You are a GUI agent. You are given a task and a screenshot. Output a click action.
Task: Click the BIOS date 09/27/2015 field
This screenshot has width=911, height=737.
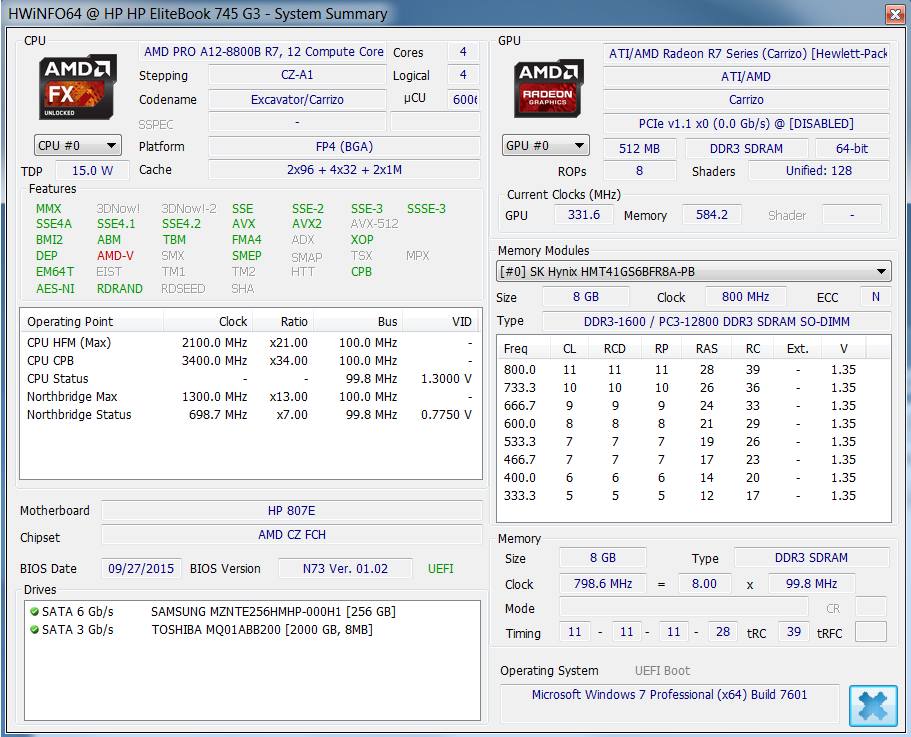(141, 569)
